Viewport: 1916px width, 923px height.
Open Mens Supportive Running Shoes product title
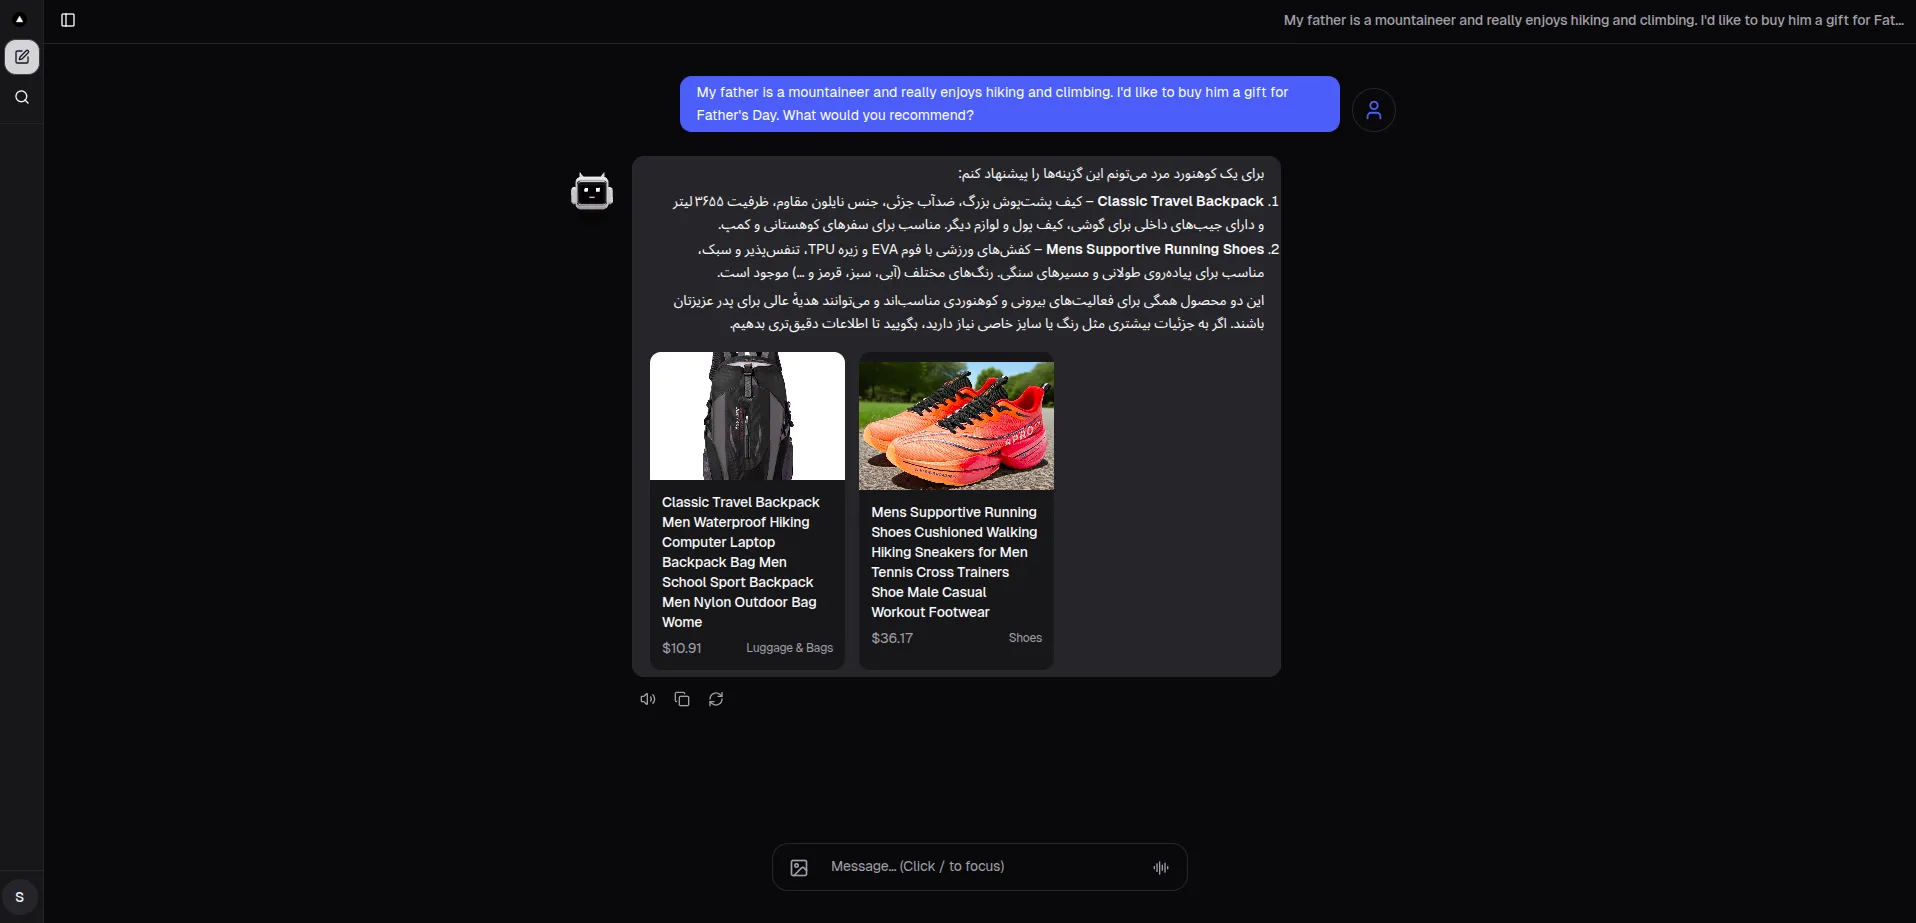(x=955, y=562)
